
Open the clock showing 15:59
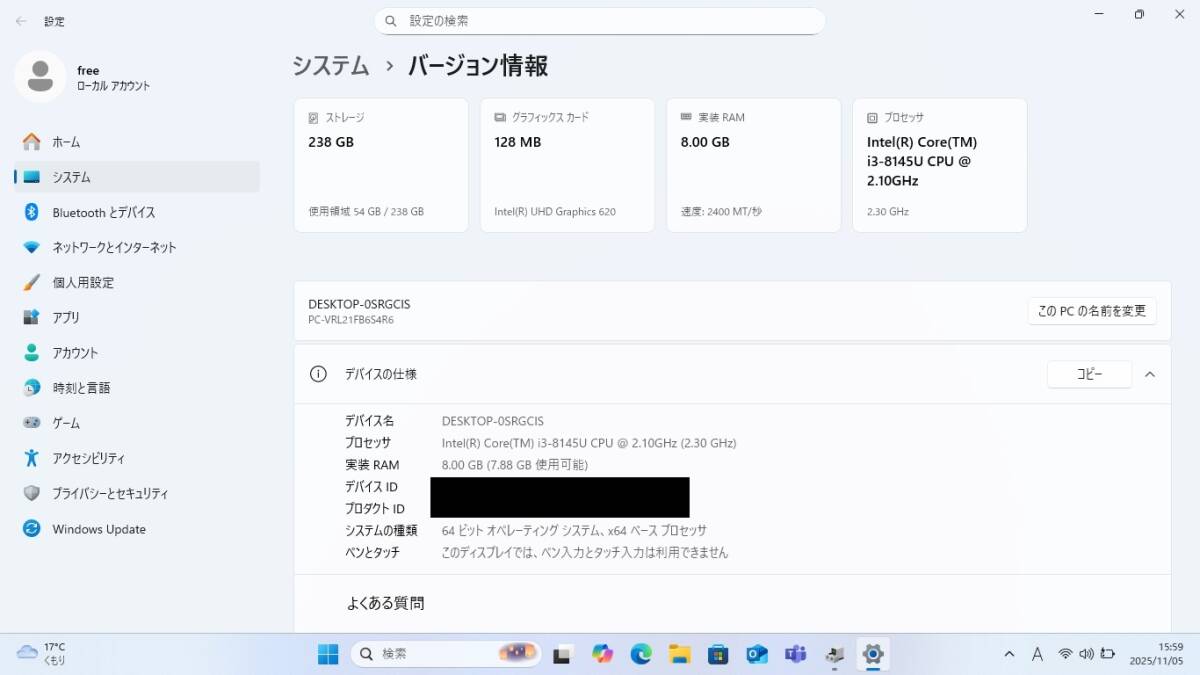tap(1156, 654)
